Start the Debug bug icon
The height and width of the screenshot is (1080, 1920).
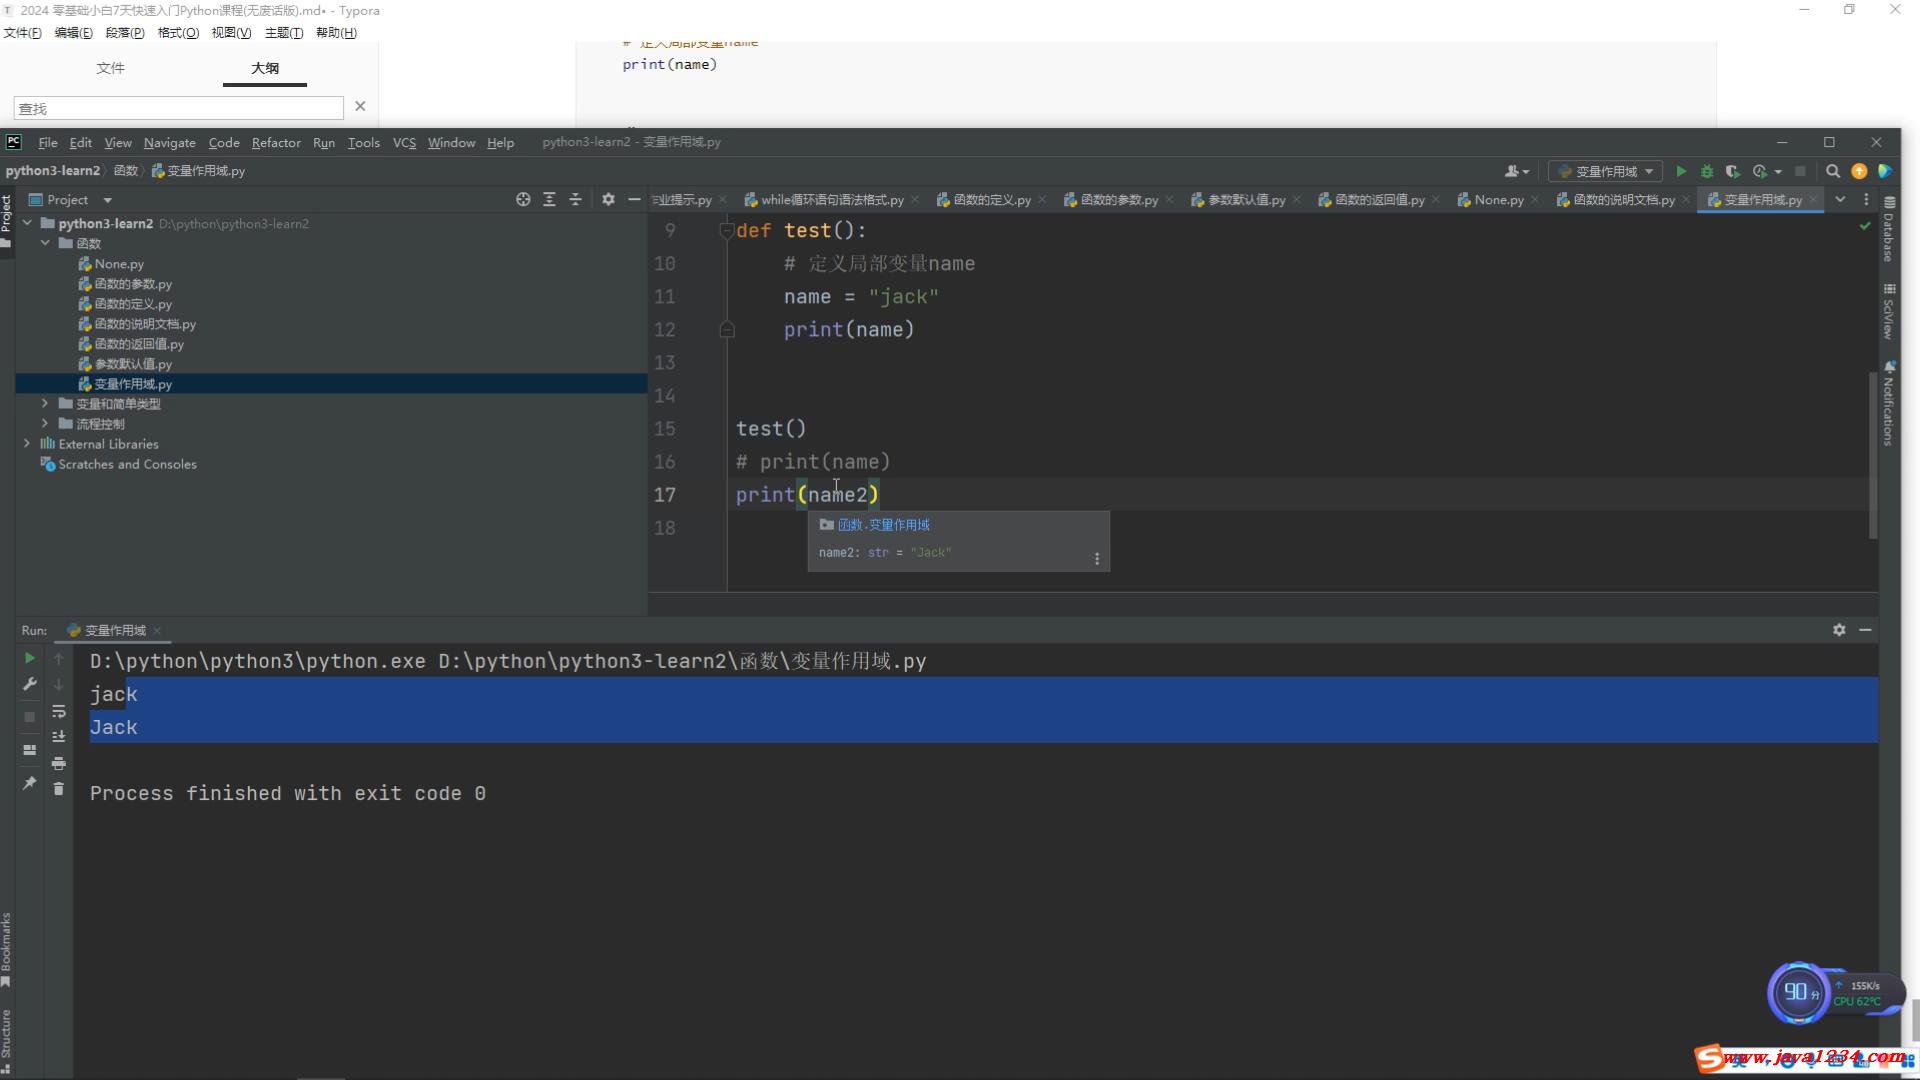(x=1707, y=171)
